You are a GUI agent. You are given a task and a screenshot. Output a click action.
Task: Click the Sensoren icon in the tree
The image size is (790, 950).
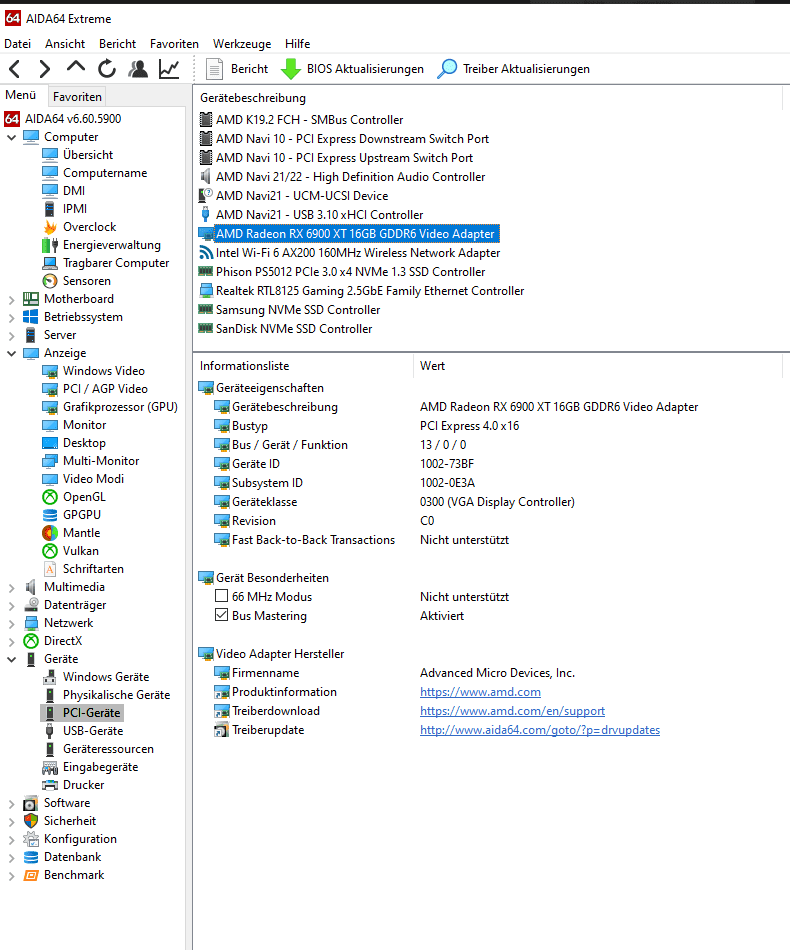[x=50, y=281]
